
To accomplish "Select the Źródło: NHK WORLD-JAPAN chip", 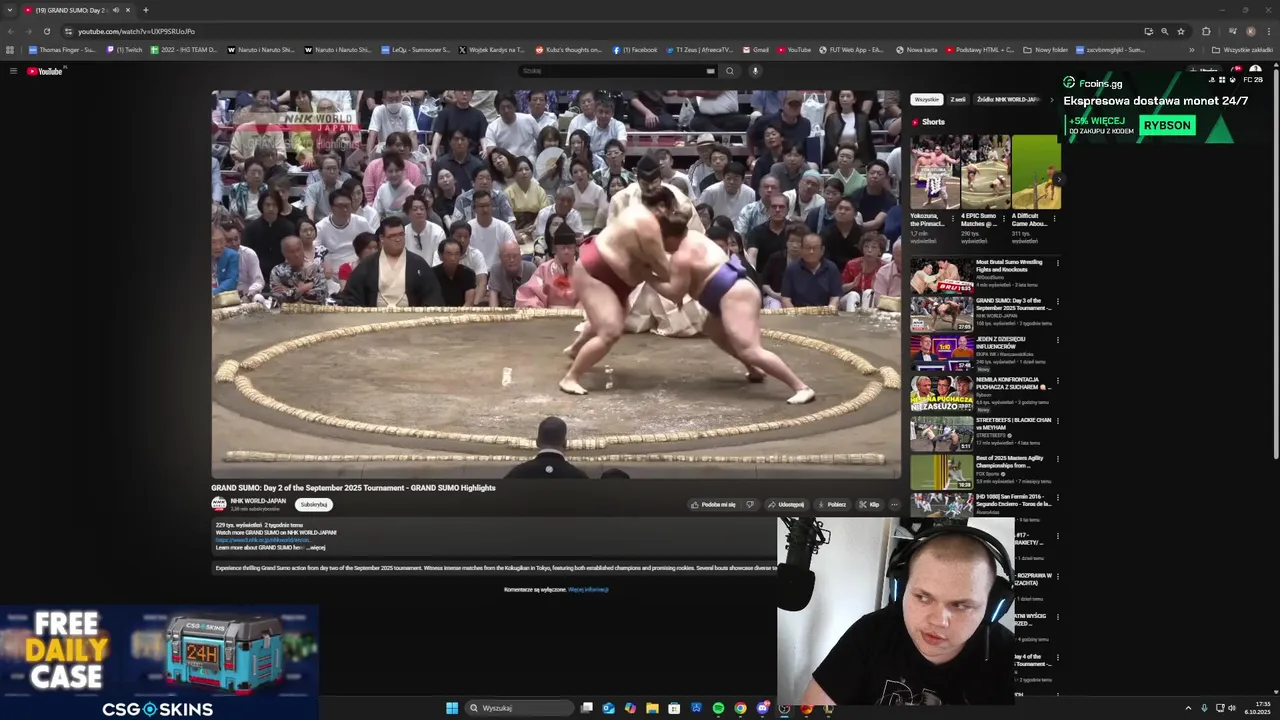I will 1008,100.
